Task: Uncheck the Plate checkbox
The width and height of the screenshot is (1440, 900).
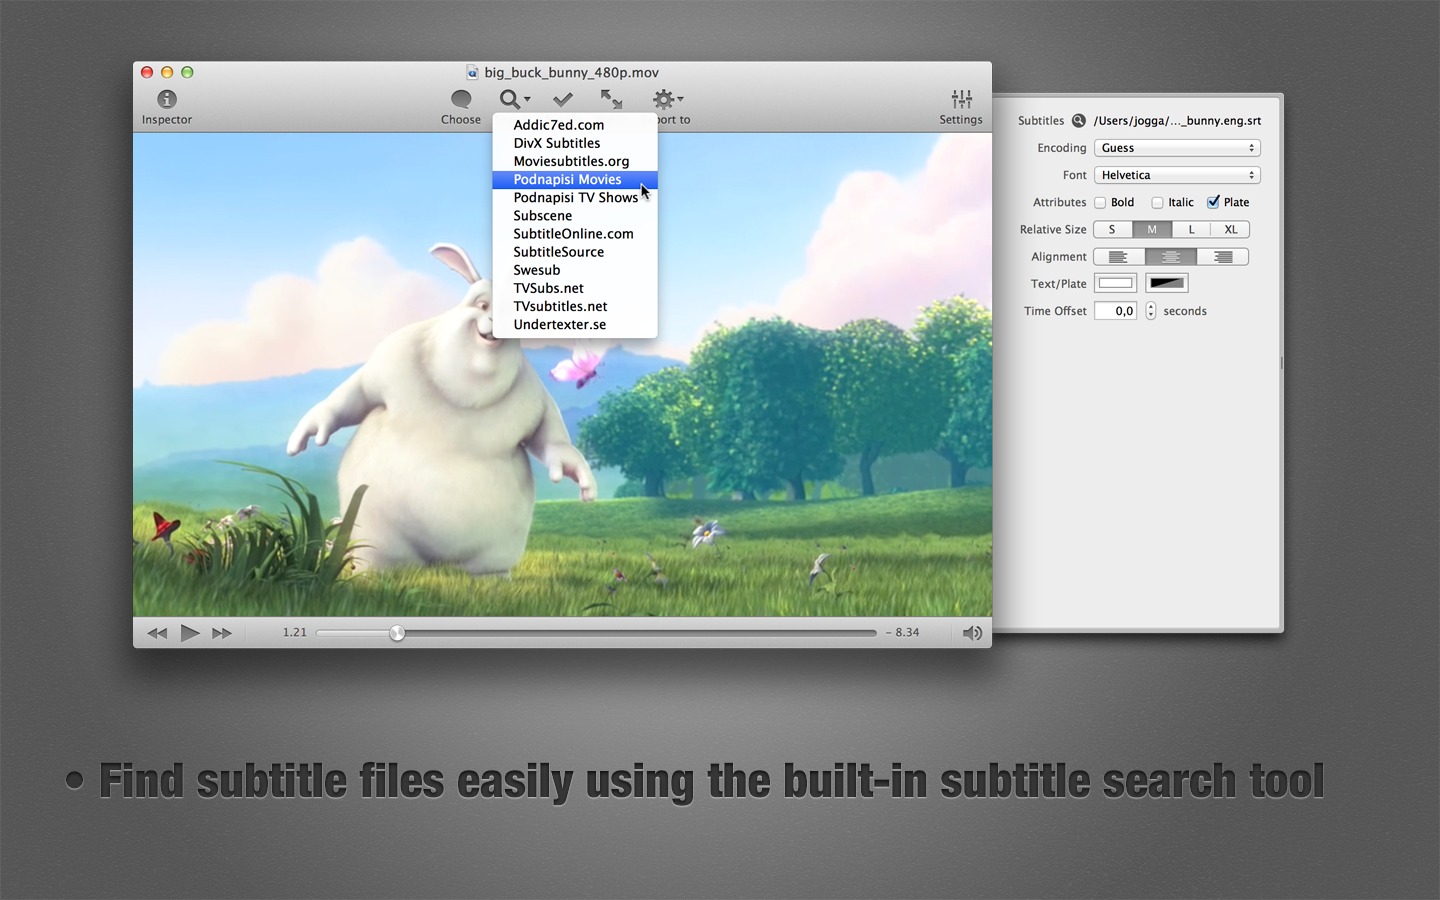Action: (x=1213, y=202)
